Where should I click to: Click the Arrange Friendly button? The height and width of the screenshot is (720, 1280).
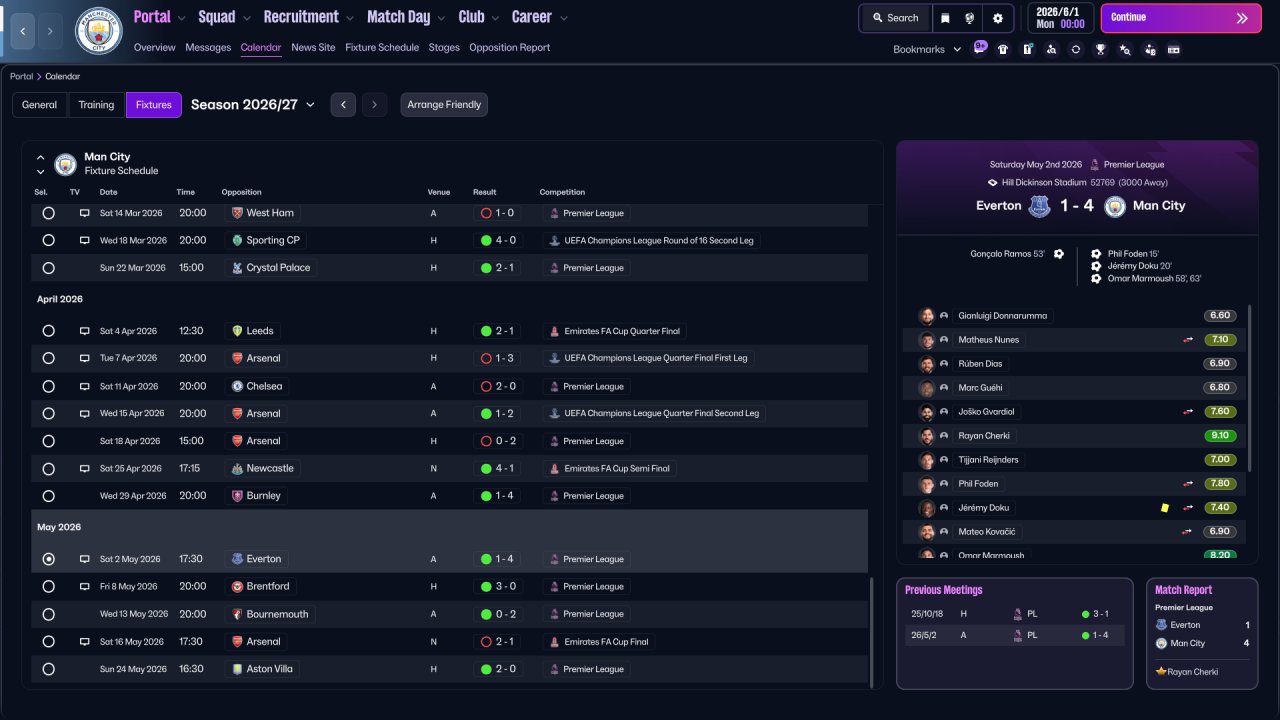[x=444, y=105]
